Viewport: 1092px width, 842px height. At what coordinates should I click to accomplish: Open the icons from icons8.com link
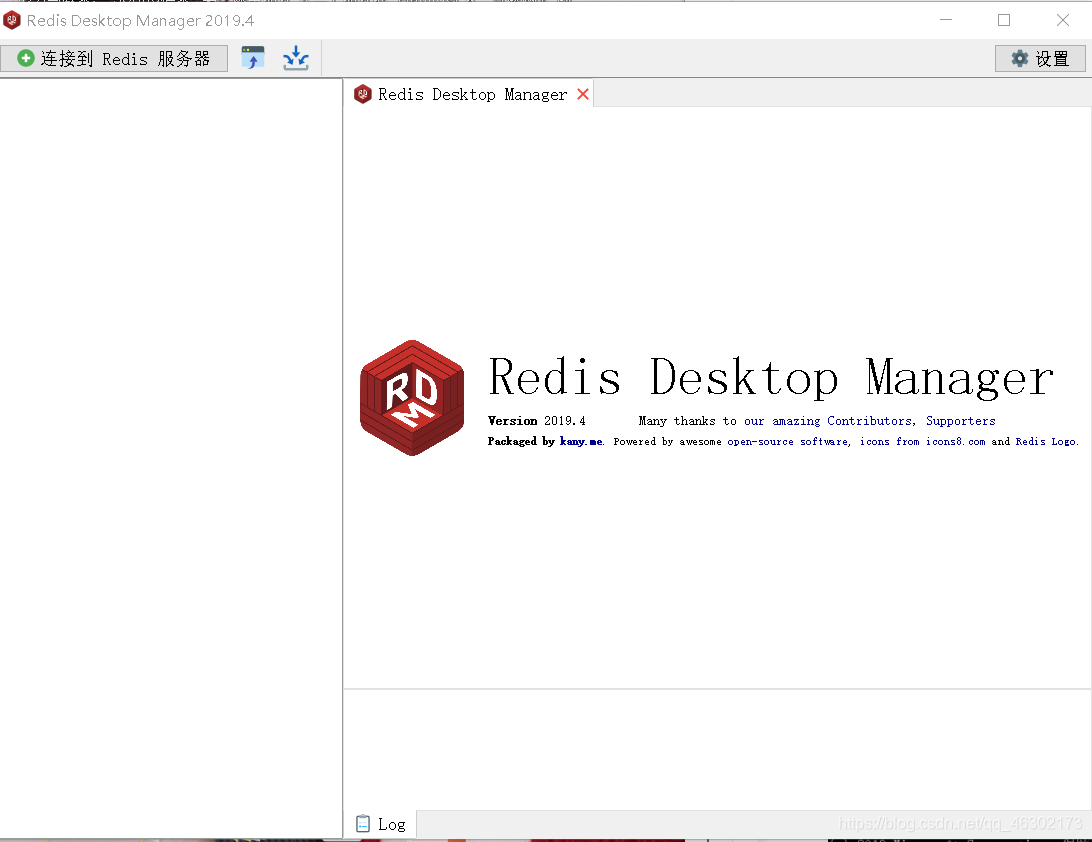[x=922, y=442]
